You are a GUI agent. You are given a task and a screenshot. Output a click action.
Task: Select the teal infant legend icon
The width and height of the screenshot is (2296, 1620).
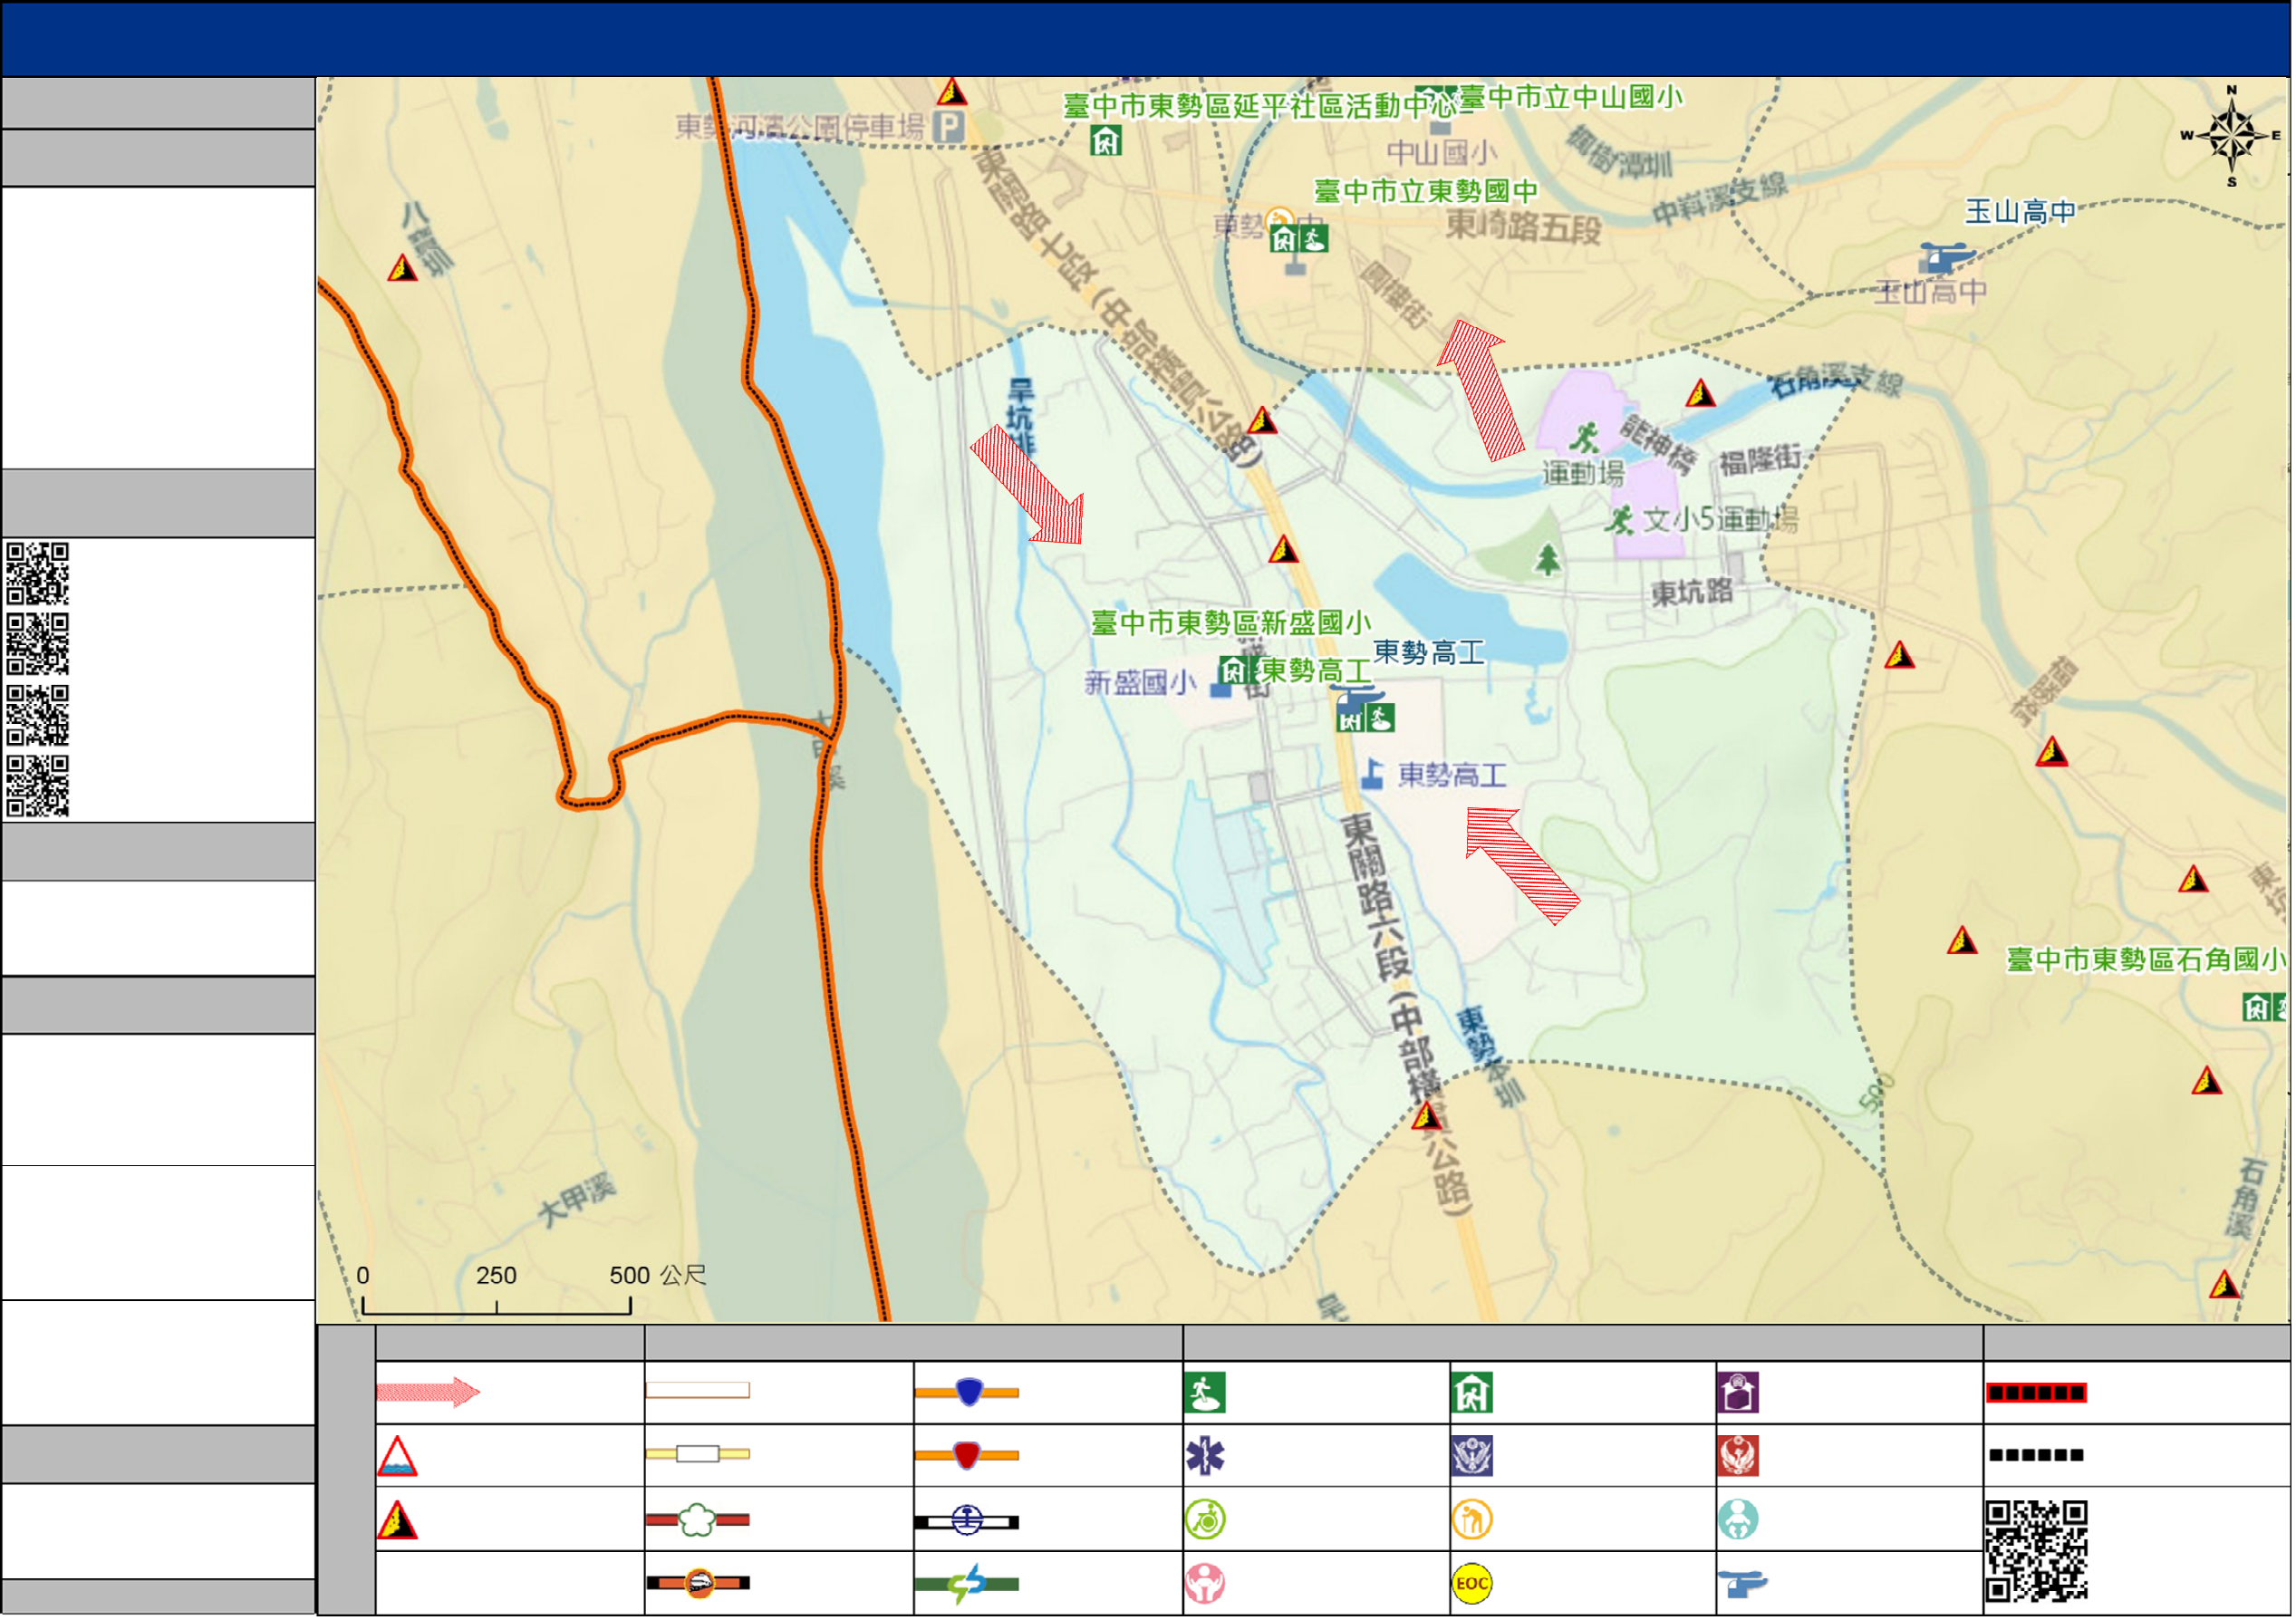(1739, 1521)
